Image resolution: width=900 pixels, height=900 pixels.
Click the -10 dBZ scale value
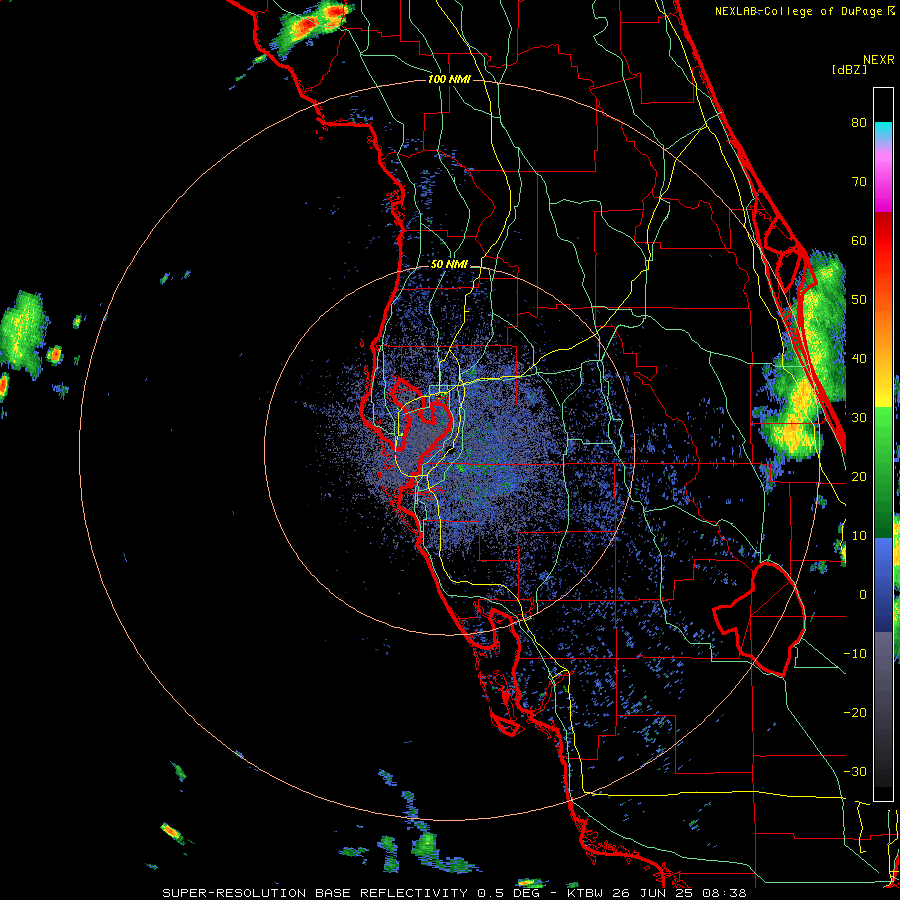point(855,654)
